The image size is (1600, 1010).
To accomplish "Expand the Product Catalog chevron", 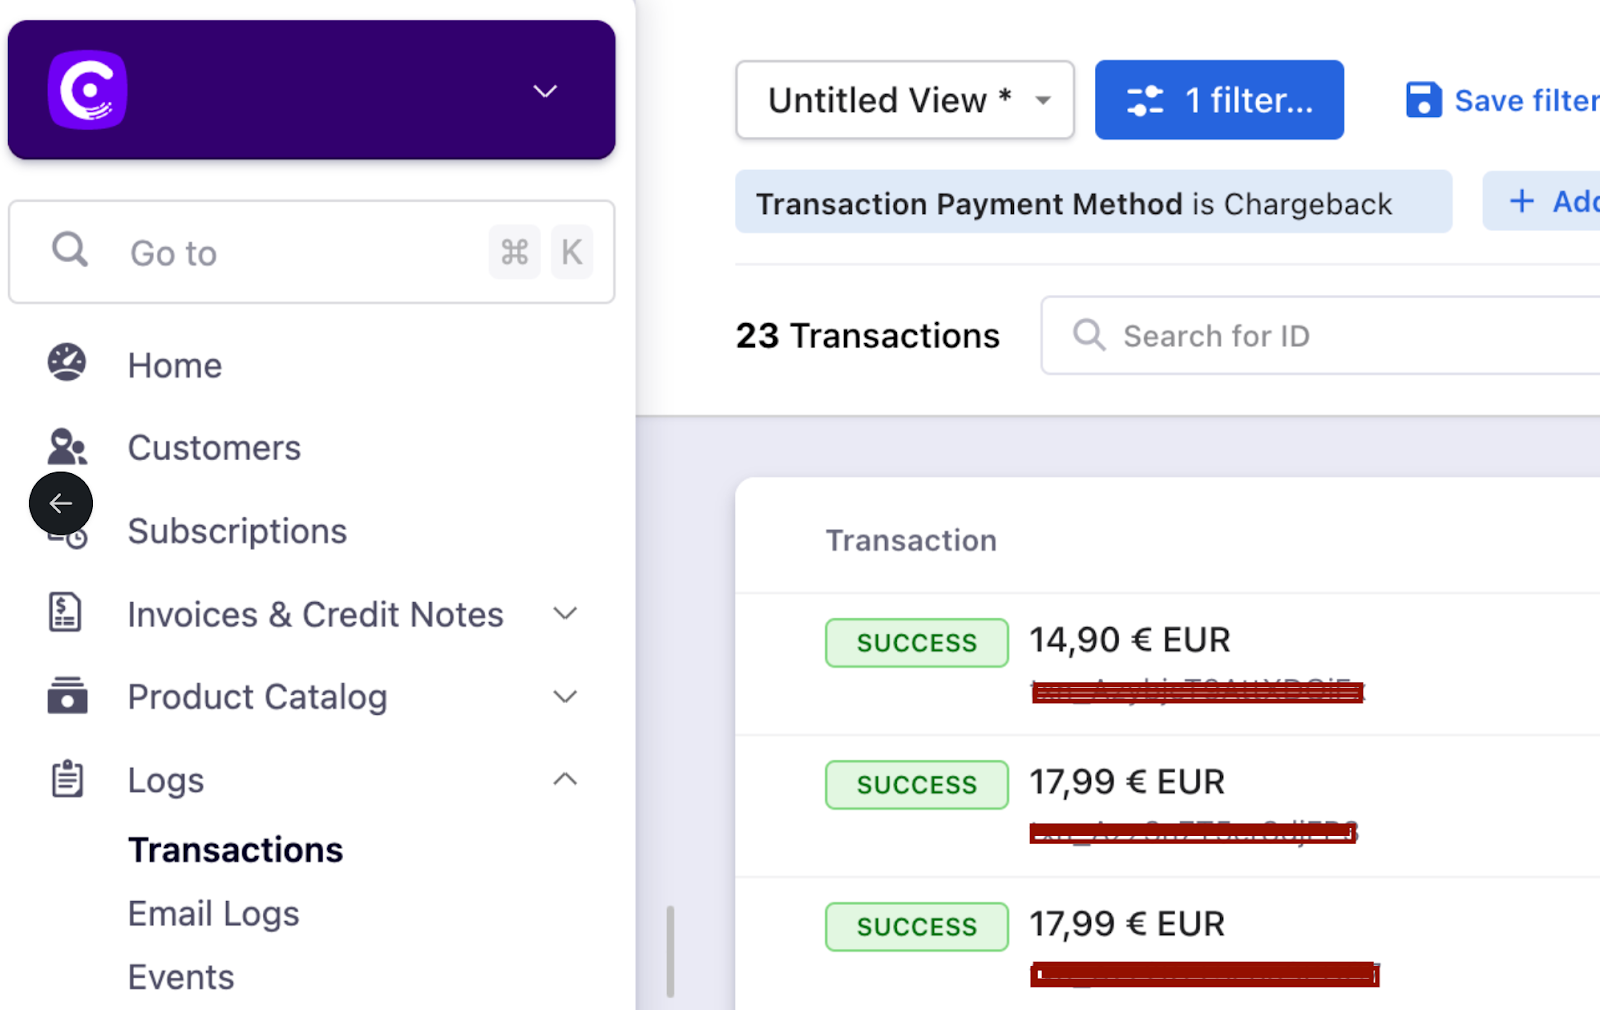I will click(565, 696).
